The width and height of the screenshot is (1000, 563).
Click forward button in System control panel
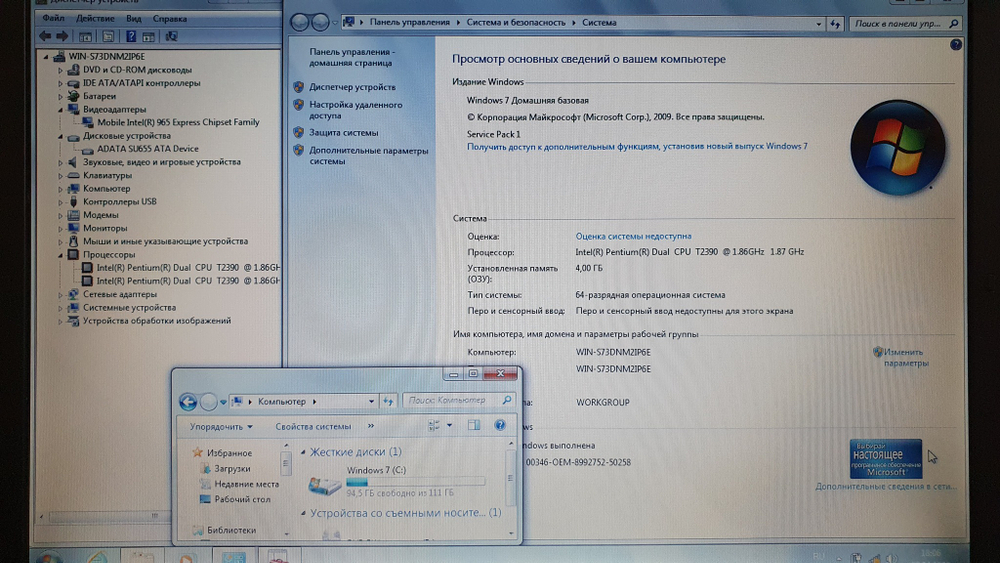[320, 22]
